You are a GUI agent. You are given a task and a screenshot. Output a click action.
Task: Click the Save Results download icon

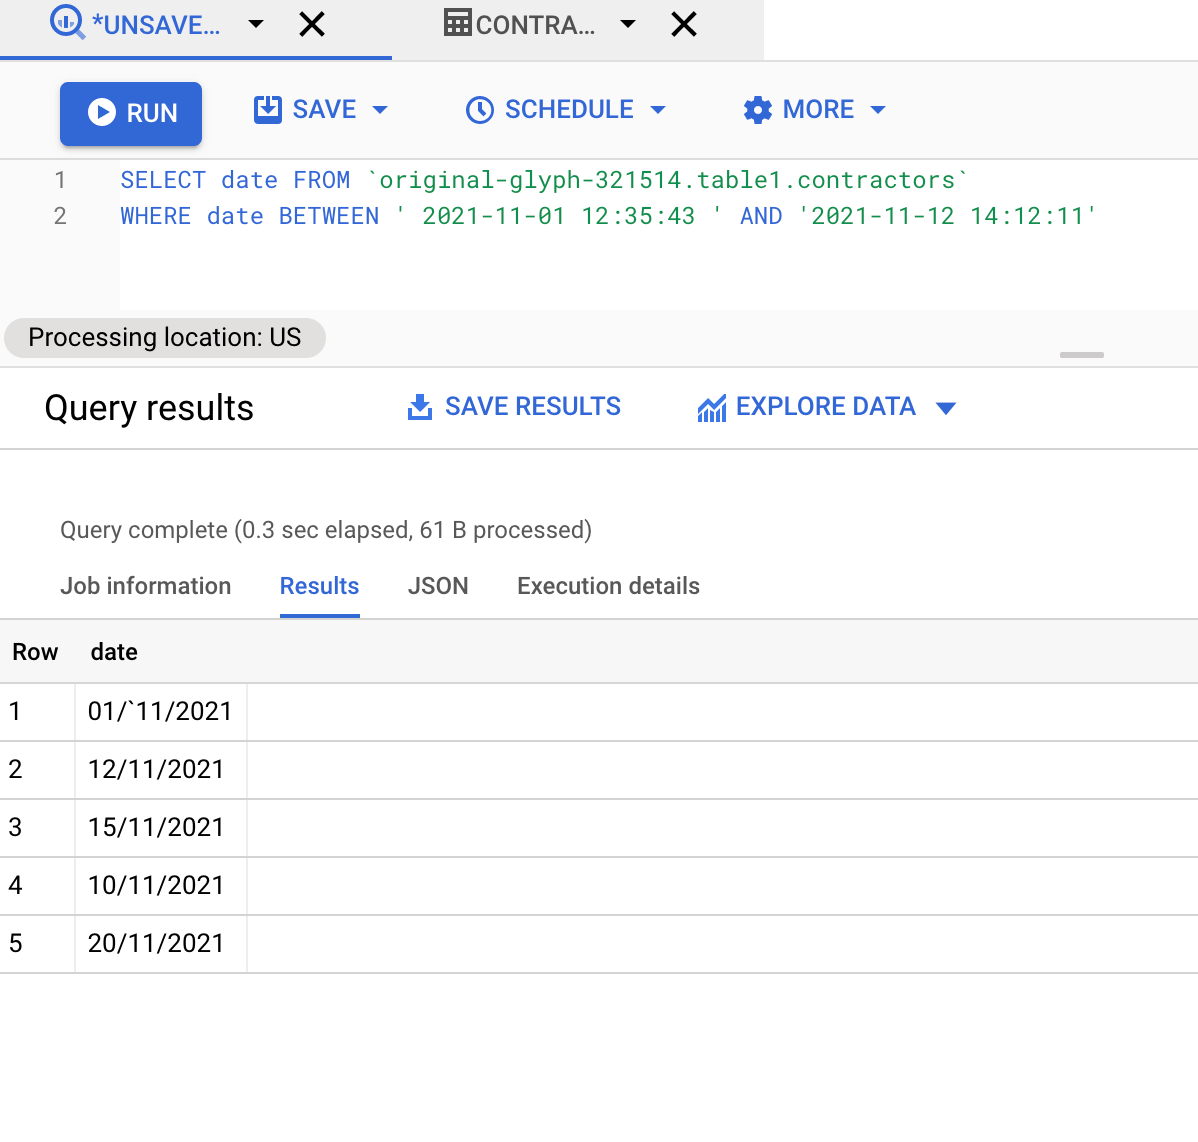(419, 407)
